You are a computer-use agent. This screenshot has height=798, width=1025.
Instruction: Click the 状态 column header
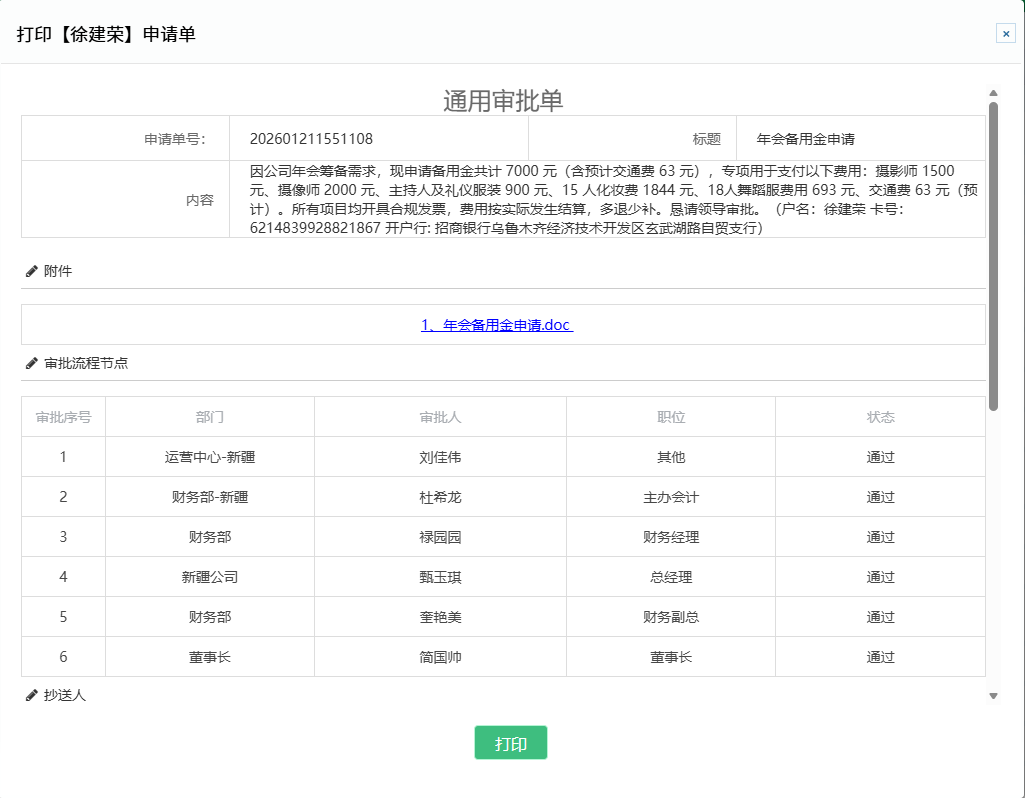point(880,417)
